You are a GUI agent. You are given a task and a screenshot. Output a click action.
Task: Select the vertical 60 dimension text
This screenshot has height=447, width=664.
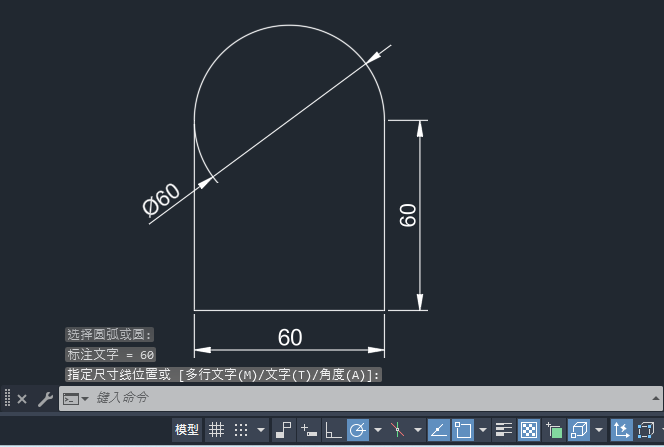(x=408, y=215)
